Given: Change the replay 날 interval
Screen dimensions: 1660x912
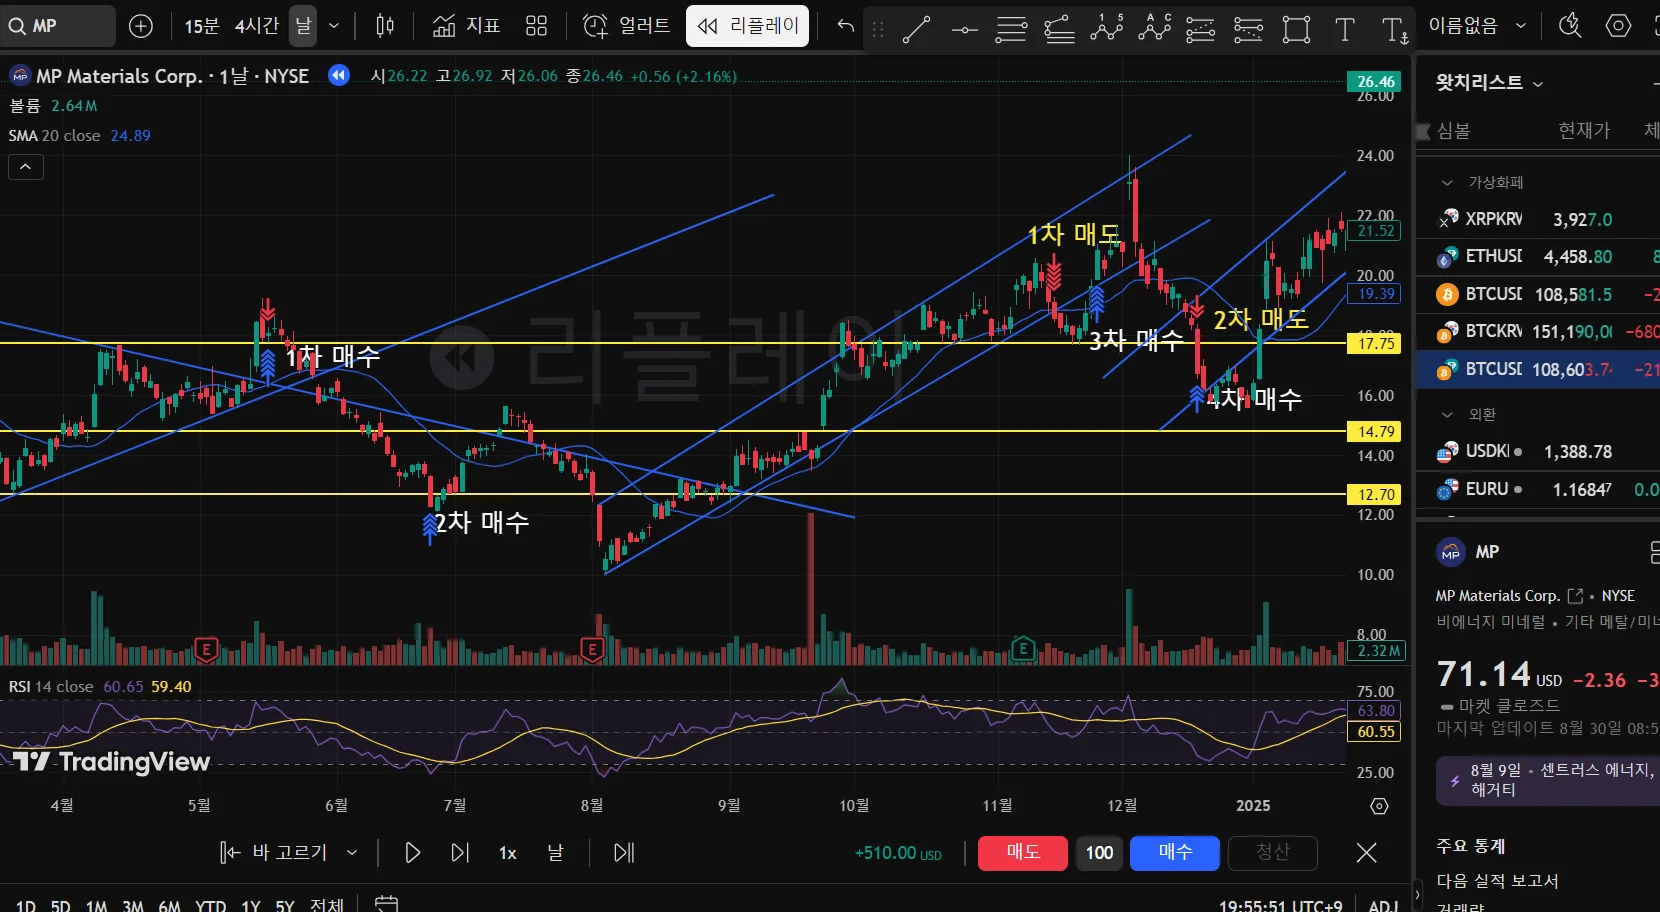Looking at the screenshot, I should click(555, 853).
